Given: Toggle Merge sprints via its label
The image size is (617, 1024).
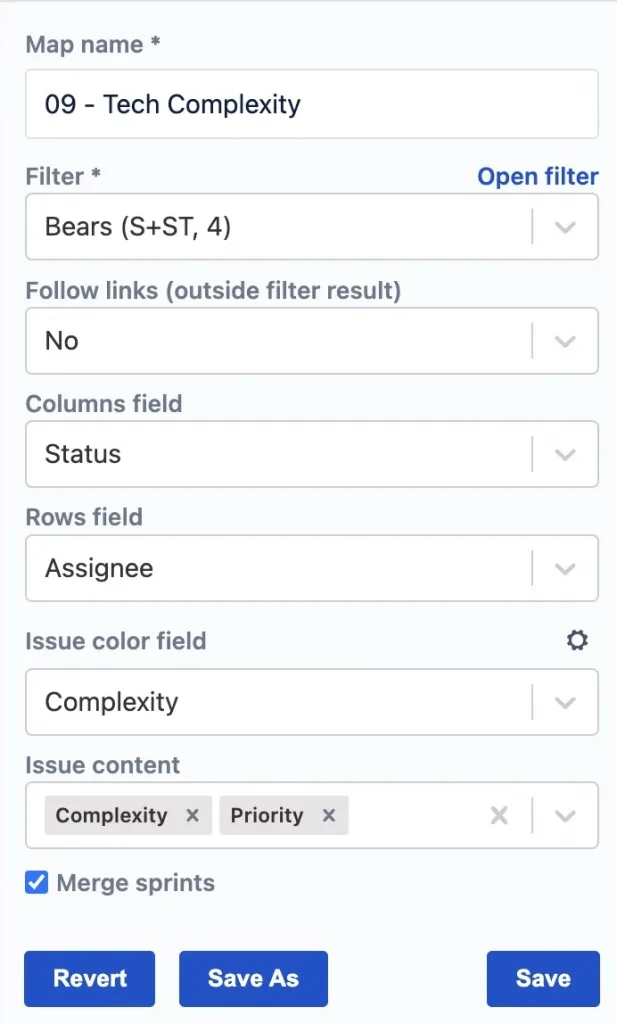Looking at the screenshot, I should click(x=136, y=883).
